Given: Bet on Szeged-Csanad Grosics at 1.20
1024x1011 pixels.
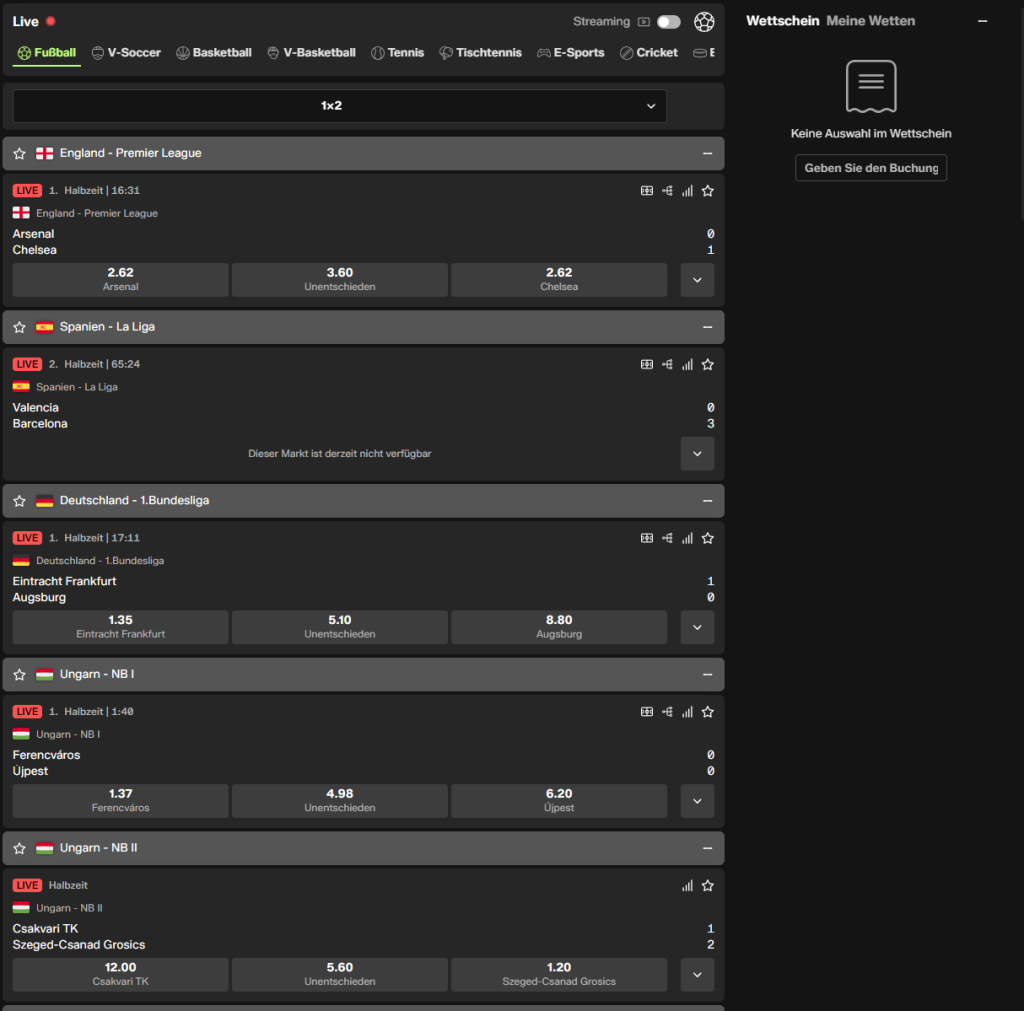Looking at the screenshot, I should pyautogui.click(x=559, y=974).
